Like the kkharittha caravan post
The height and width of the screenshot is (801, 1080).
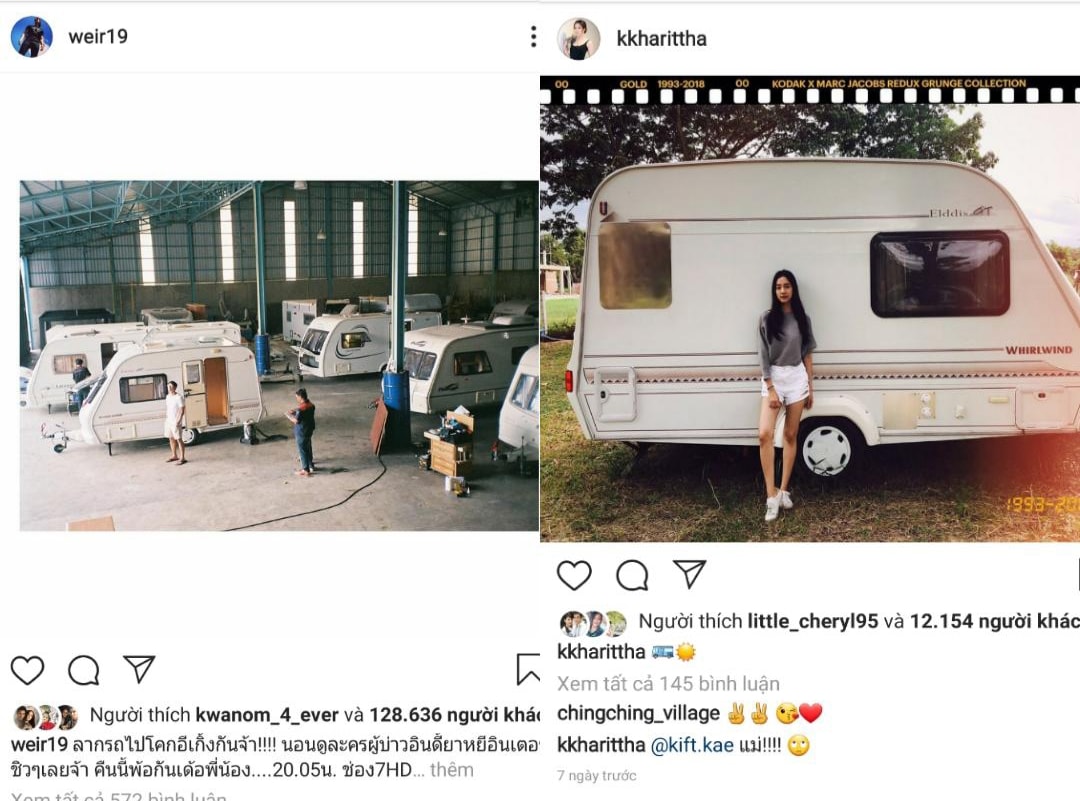point(574,575)
